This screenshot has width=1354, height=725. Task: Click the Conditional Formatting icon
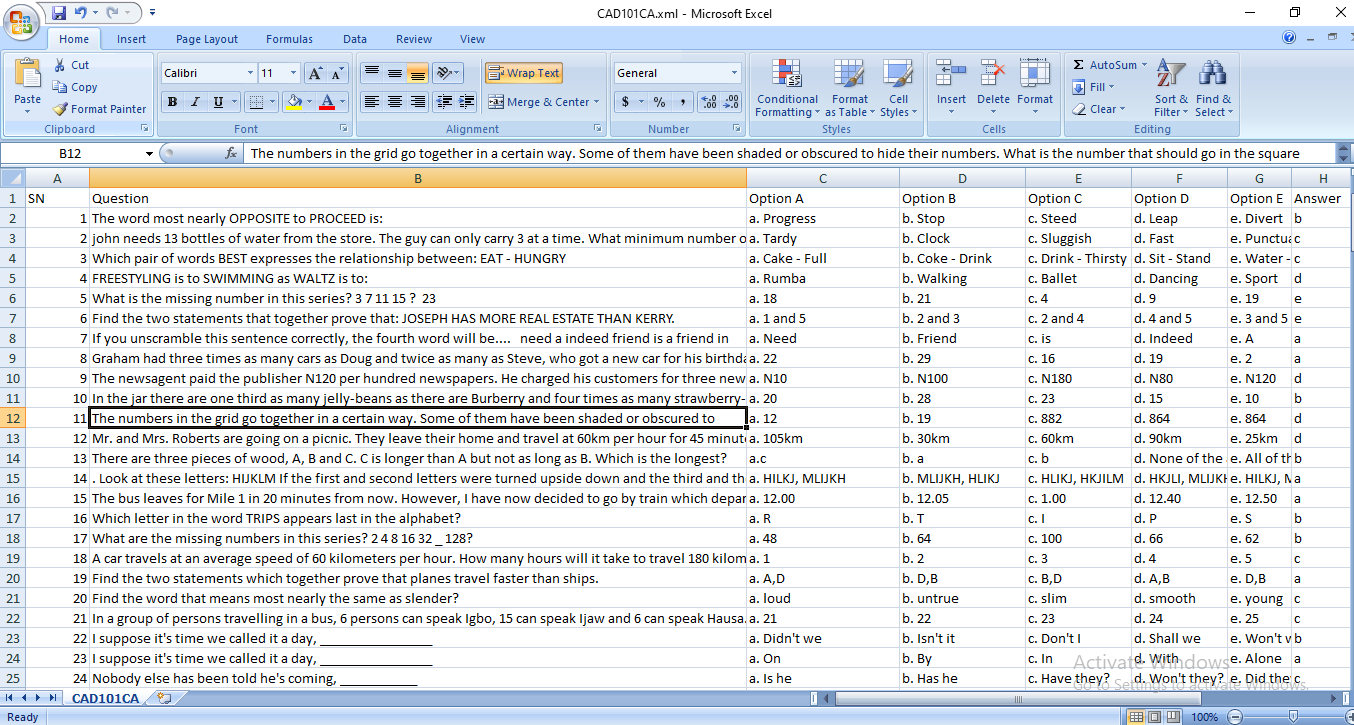(787, 74)
